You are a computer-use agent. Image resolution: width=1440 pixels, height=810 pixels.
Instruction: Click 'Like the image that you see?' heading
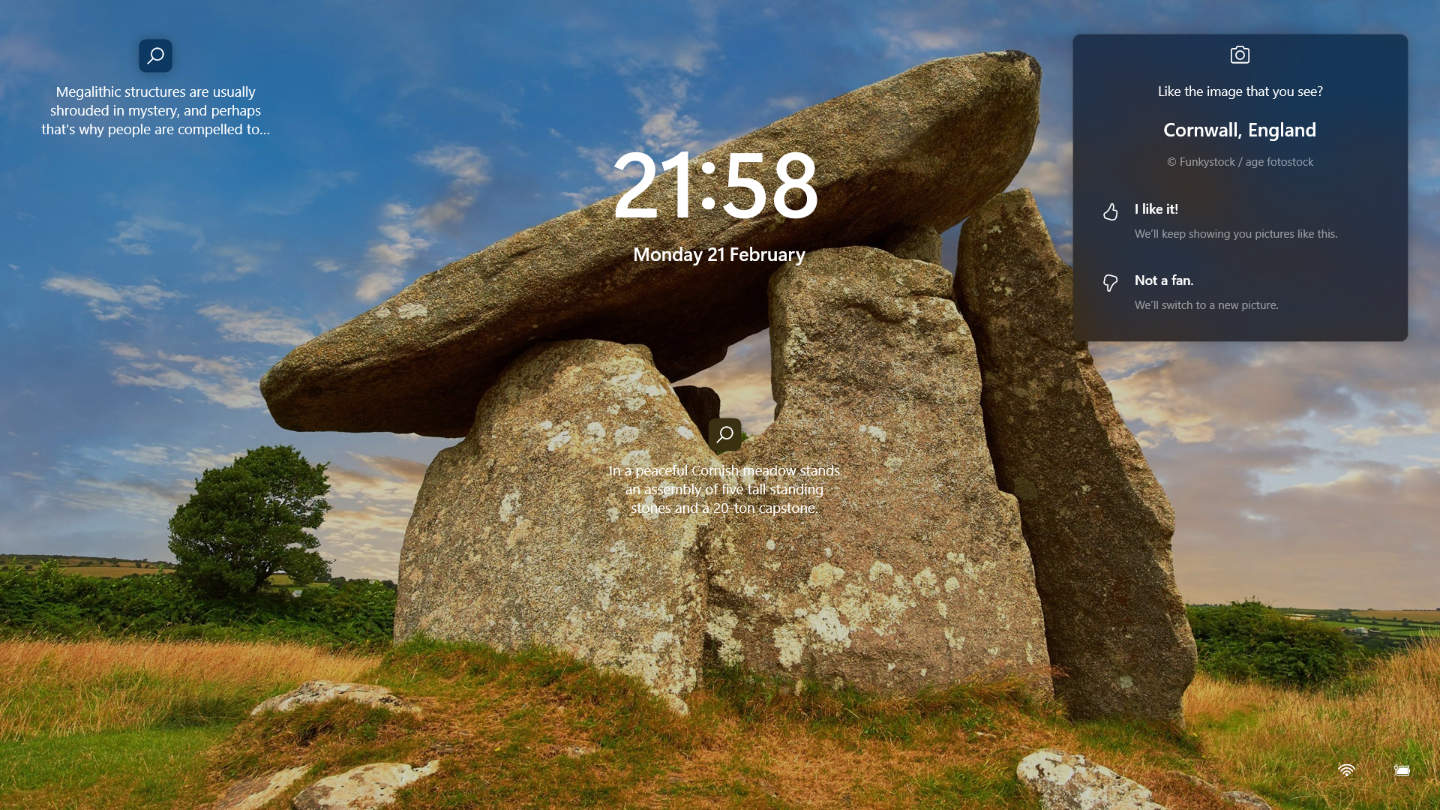(1239, 91)
